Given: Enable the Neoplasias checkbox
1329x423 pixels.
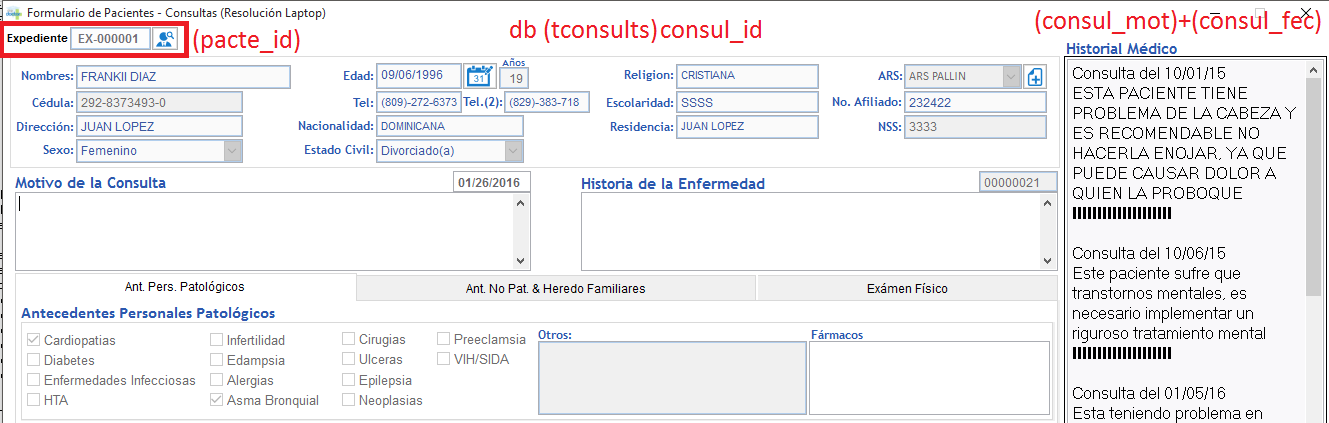Looking at the screenshot, I should [x=349, y=400].
